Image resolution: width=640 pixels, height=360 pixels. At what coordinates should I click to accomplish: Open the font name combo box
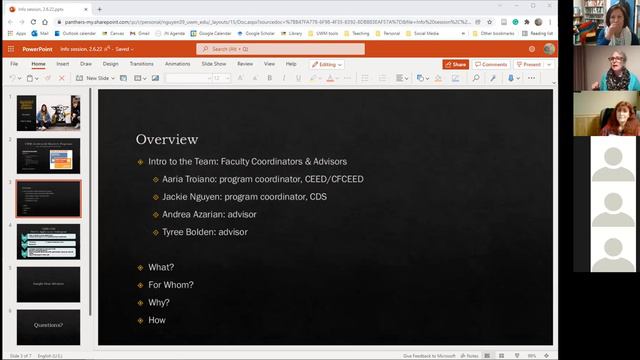coord(188,78)
